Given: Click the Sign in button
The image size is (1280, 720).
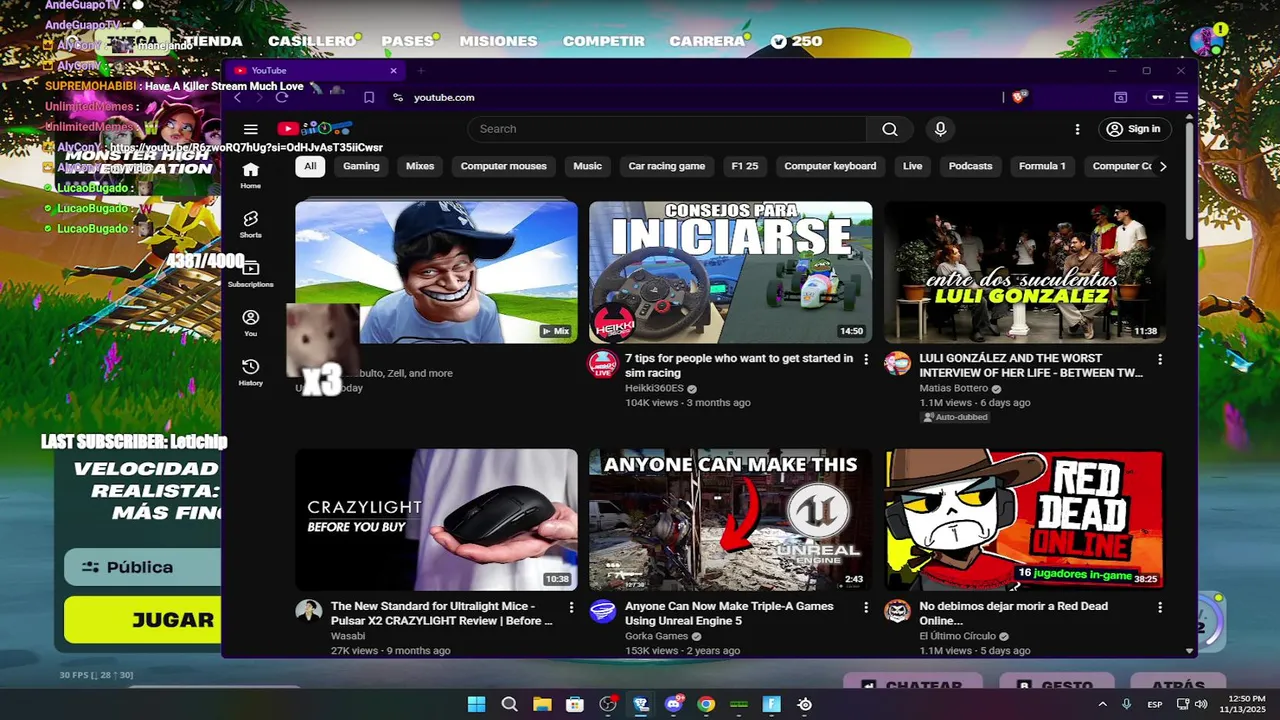Looking at the screenshot, I should point(1134,129).
